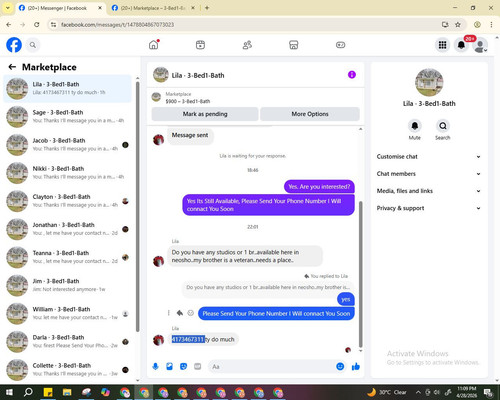Click the address bar URL

coord(117,25)
